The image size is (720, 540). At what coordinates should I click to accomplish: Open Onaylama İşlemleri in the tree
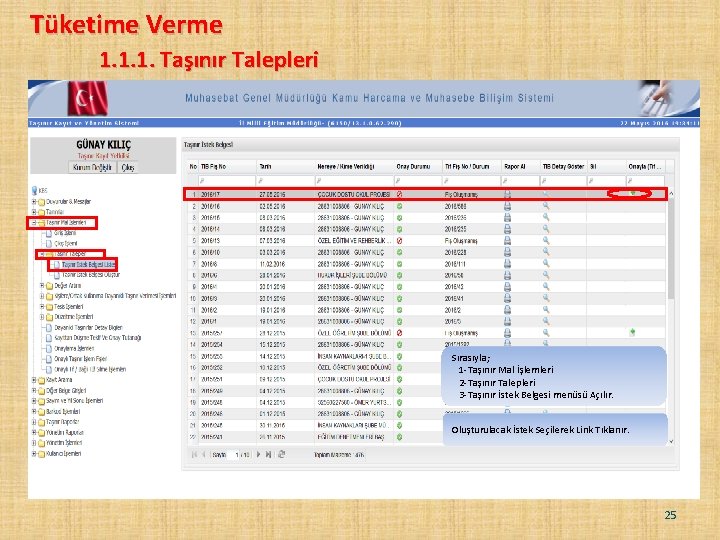point(74,349)
